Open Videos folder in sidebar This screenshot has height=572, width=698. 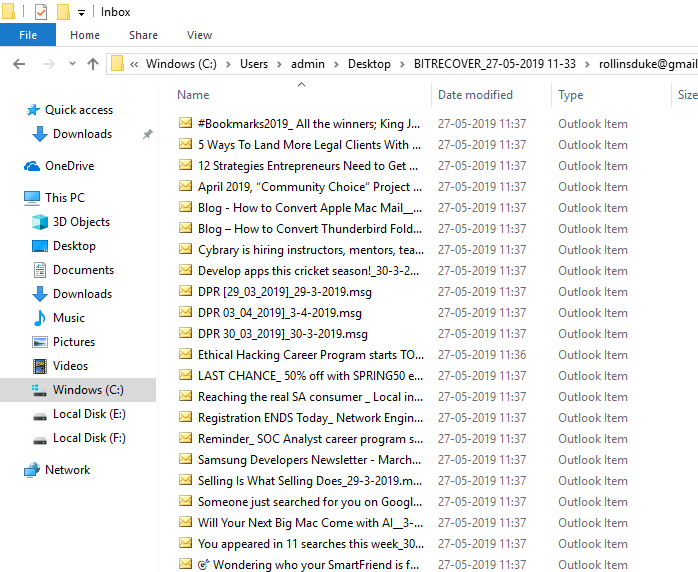click(70, 366)
